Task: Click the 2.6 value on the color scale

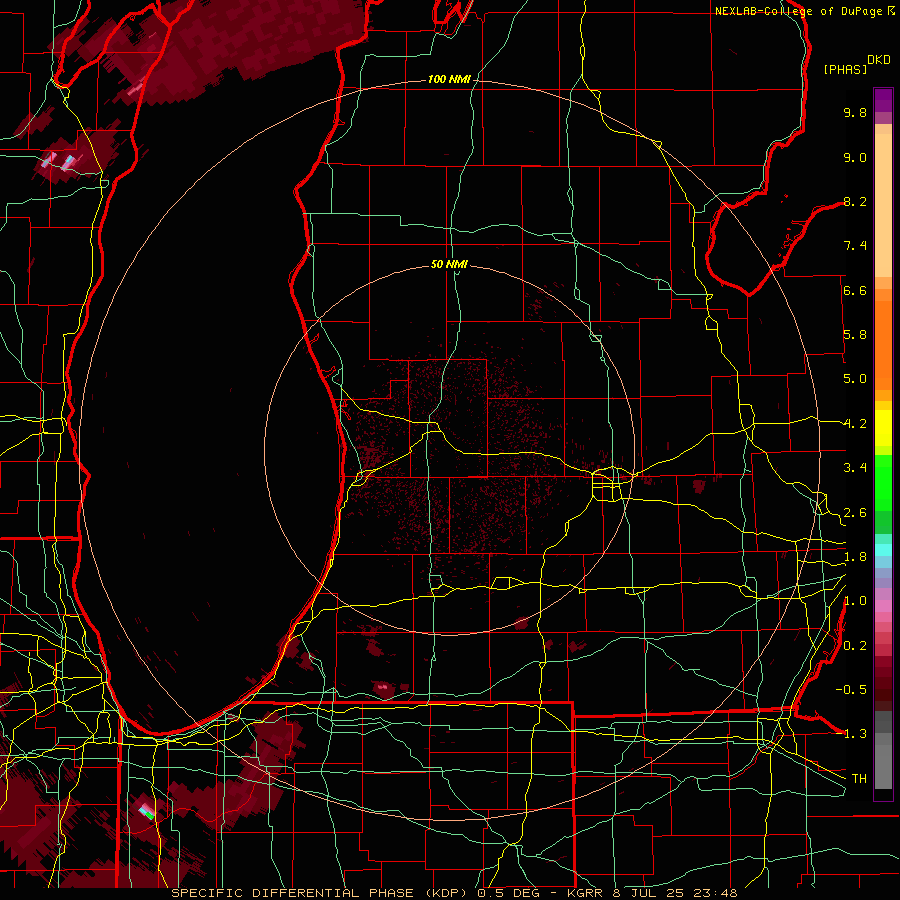Action: 855,513
